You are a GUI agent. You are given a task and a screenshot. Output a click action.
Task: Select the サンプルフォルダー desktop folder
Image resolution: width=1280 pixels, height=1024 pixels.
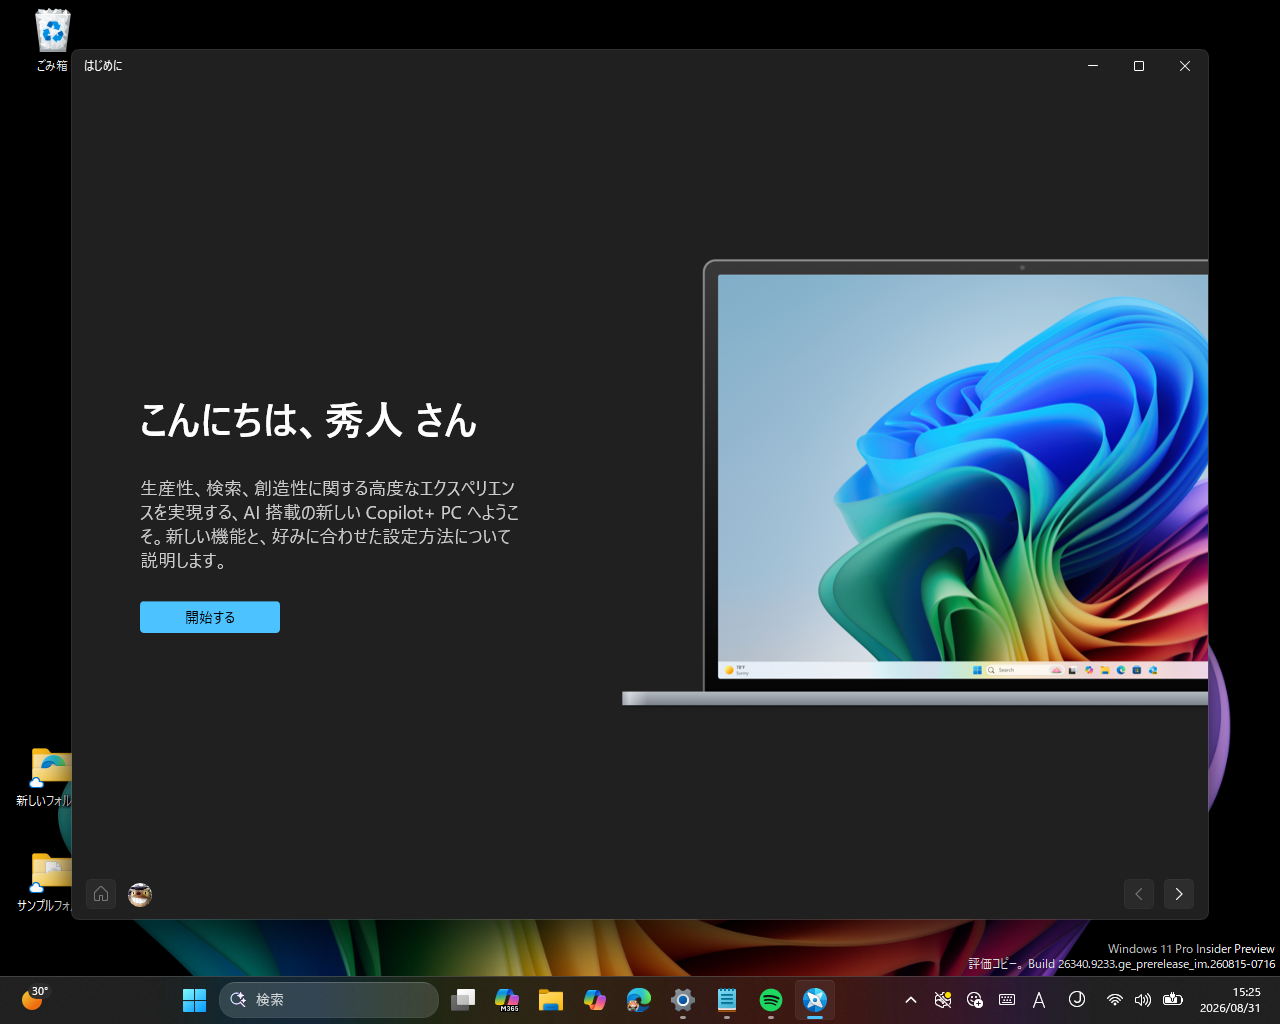[x=45, y=882]
